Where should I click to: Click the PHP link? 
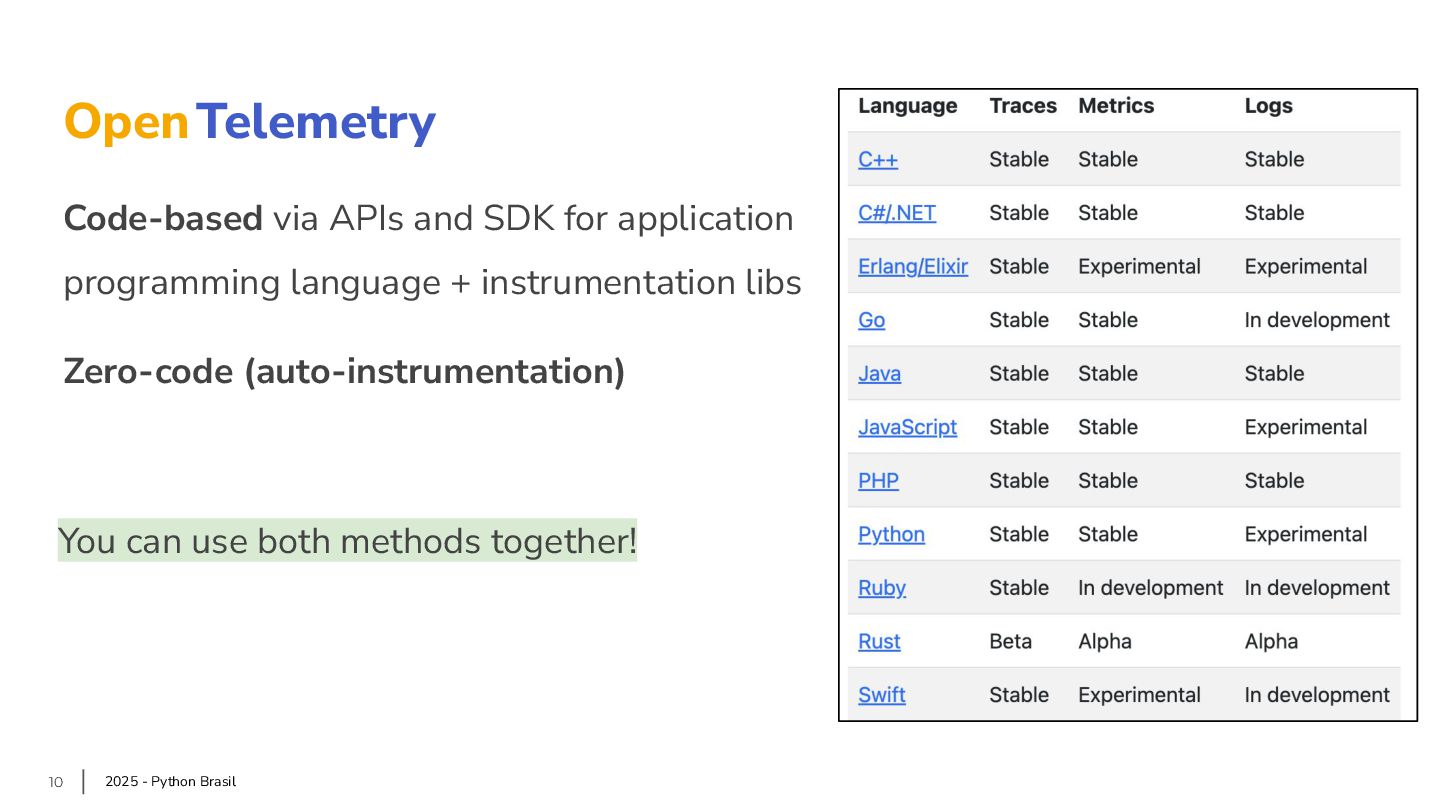(x=878, y=481)
